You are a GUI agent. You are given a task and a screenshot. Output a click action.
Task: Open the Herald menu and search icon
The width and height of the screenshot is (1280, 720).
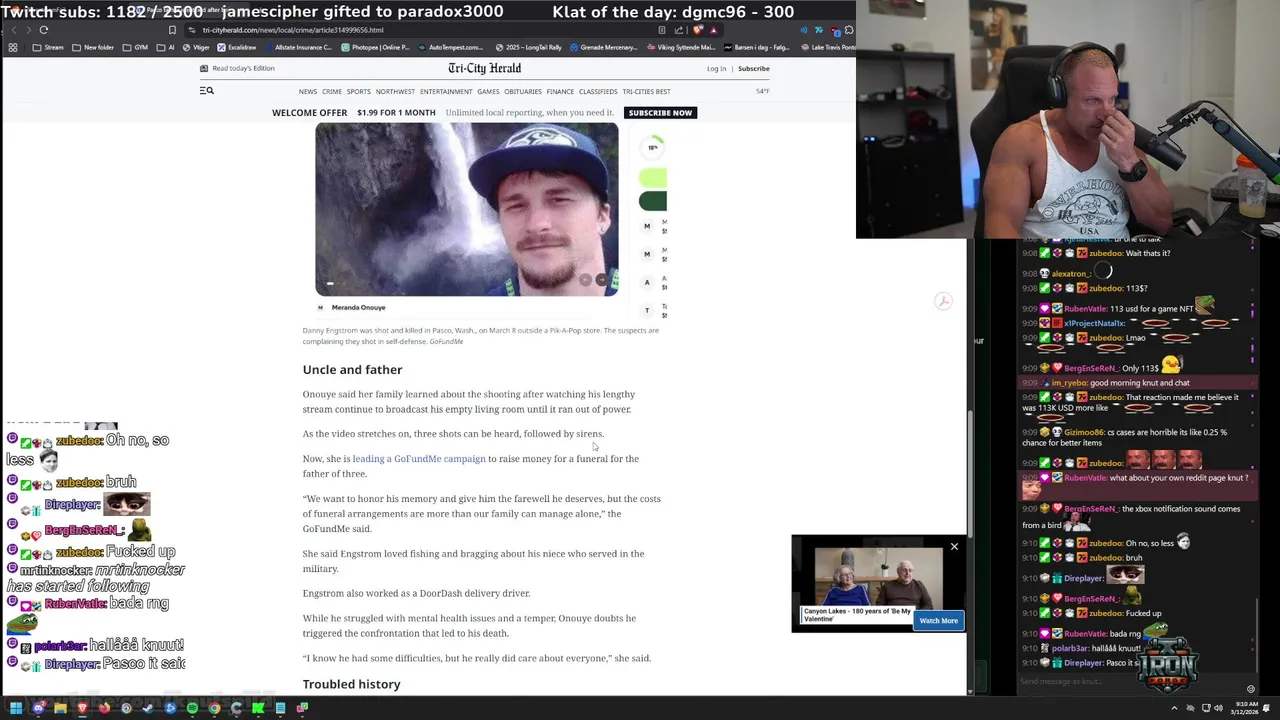pyautogui.click(x=207, y=91)
